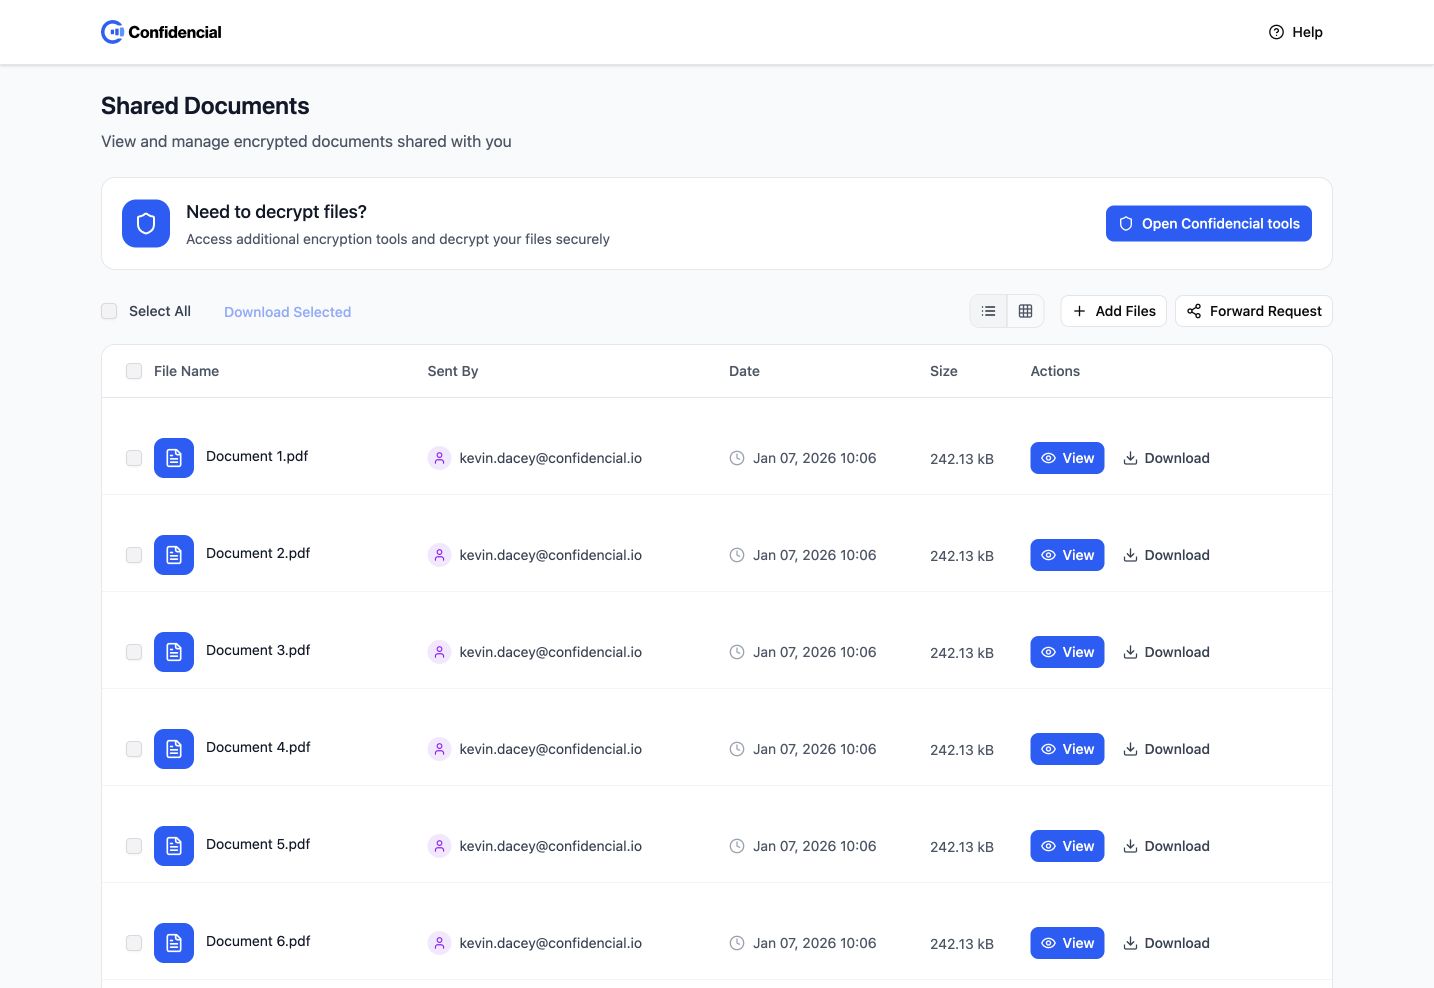Toggle the File Name header checkbox
1434x988 pixels.
coord(134,371)
